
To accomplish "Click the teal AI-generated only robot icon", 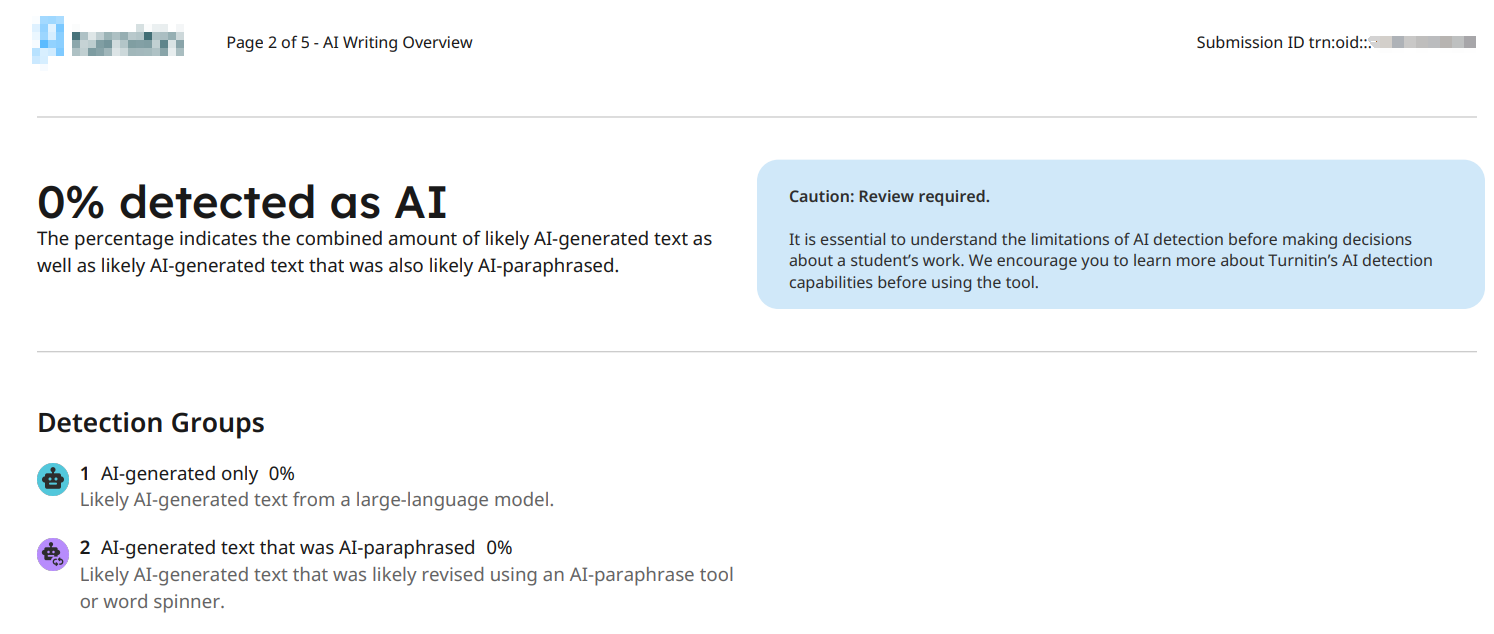I will point(52,479).
